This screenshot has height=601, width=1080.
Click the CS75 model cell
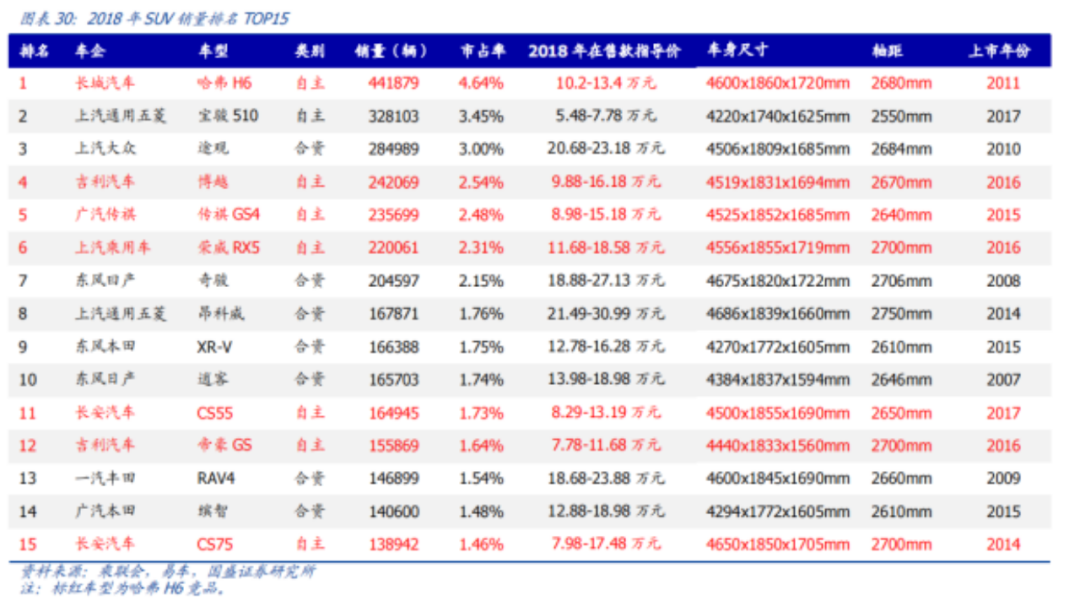click(x=216, y=544)
